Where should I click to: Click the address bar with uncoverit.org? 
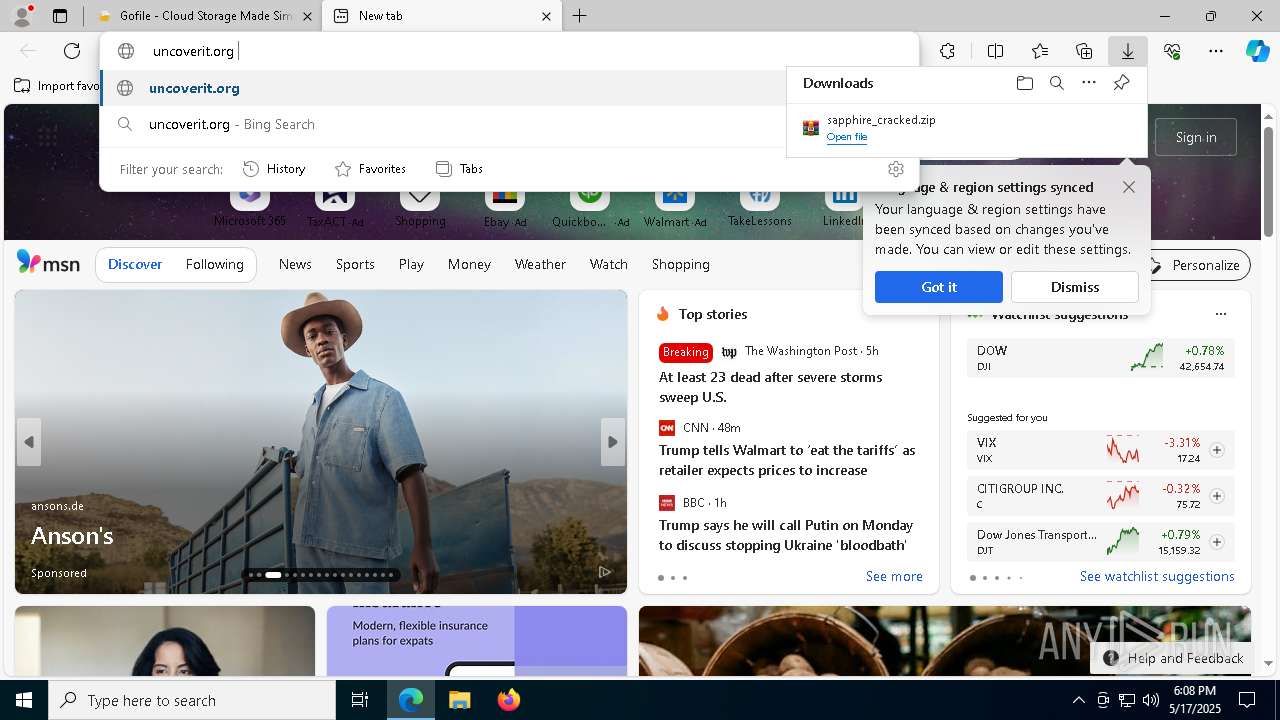510,51
